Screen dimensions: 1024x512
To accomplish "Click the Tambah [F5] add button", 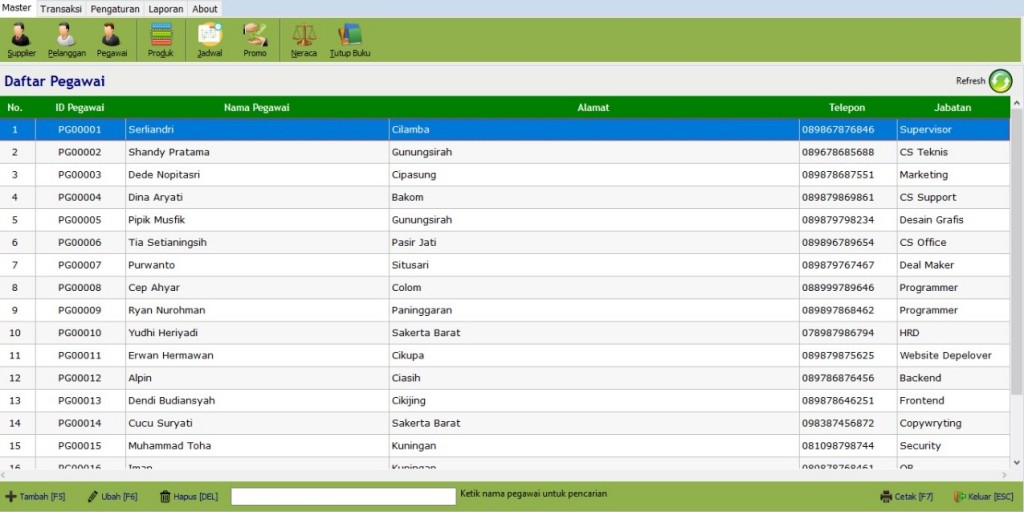I will [35, 497].
